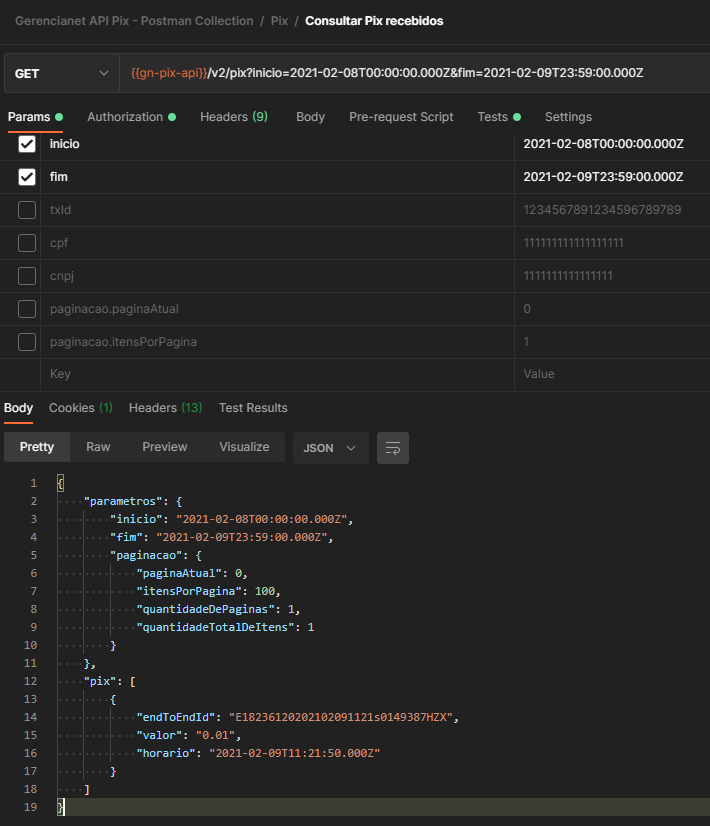
Task: Open the GET method dropdown
Action: pos(62,74)
